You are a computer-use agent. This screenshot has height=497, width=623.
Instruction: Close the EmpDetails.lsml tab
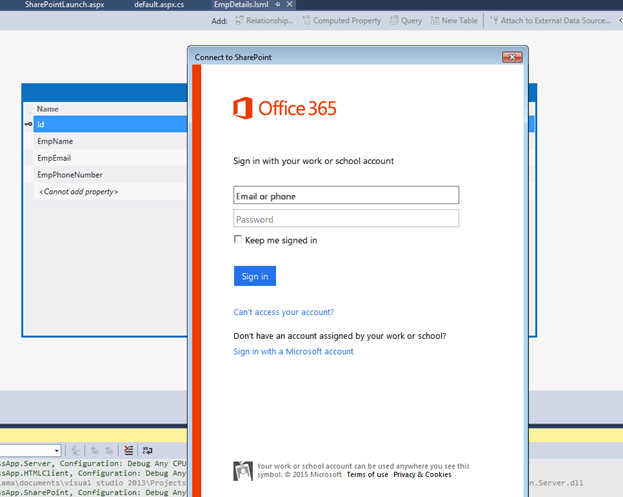click(x=290, y=4)
